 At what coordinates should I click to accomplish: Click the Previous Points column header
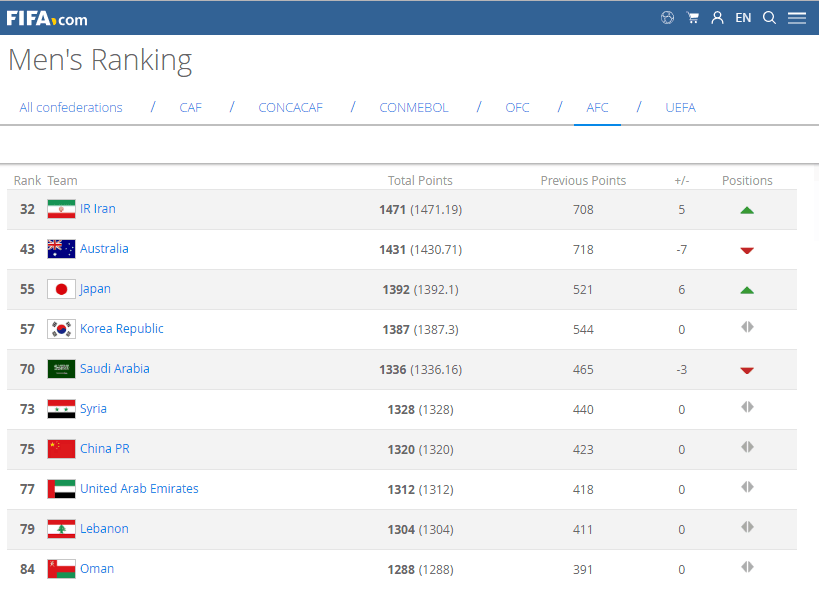point(583,181)
